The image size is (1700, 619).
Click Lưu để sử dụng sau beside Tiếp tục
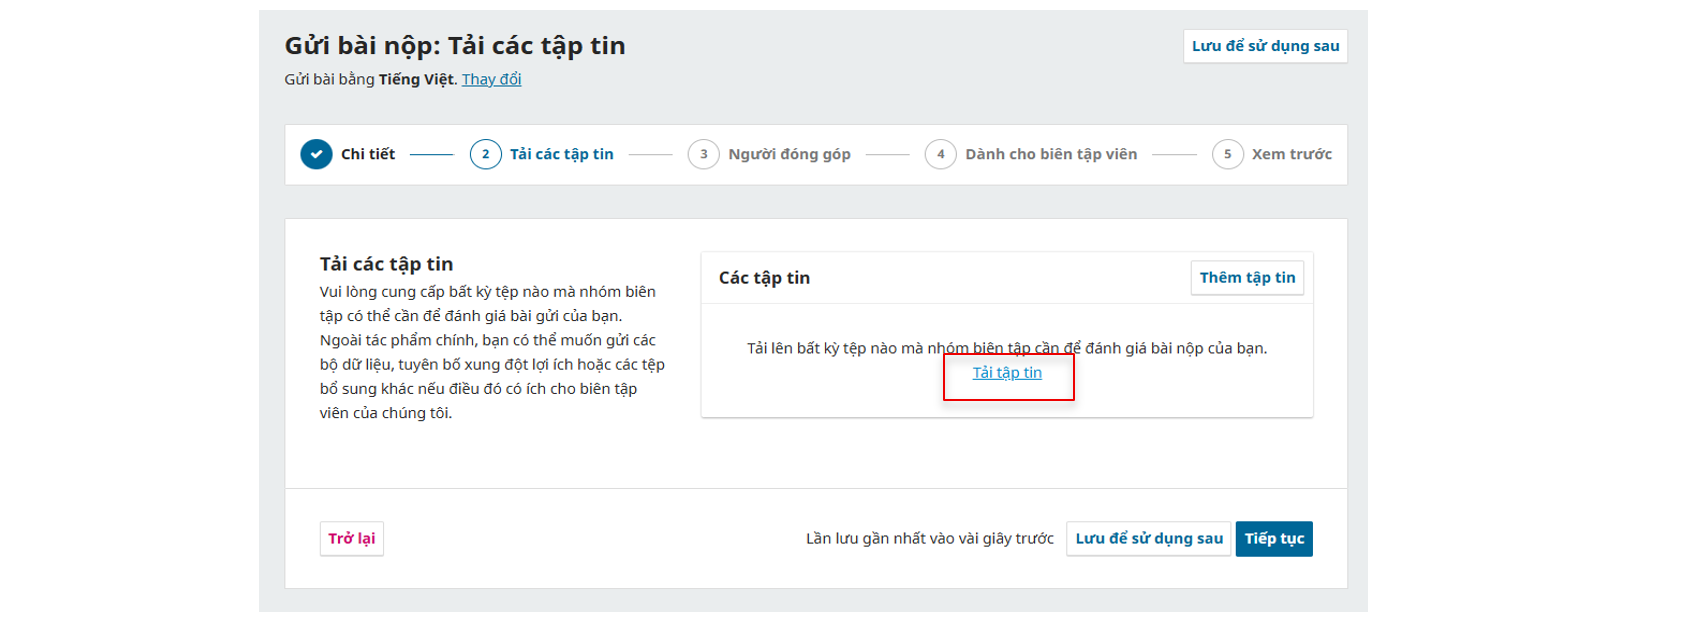point(1148,539)
